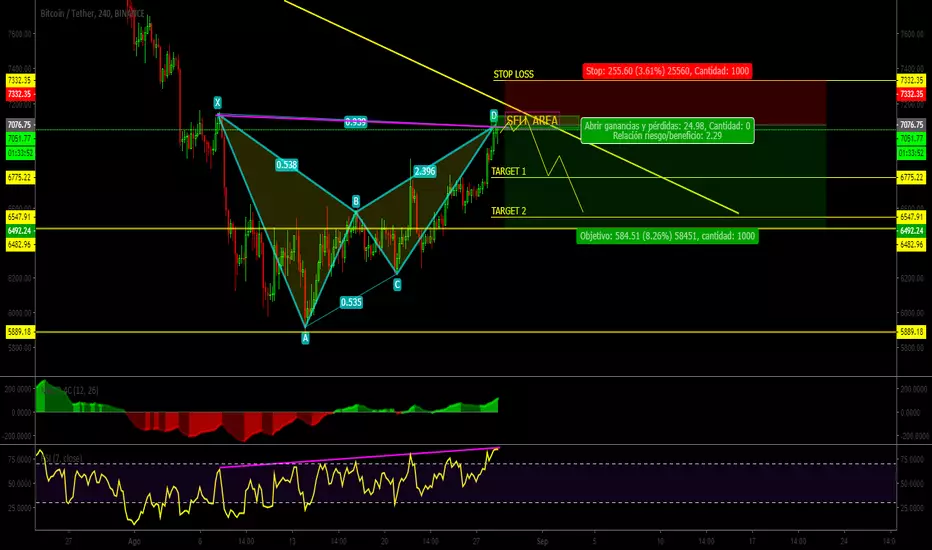Viewport: 932px width, 550px height.
Task: Click the 6547.91 tag on right price axis
Action: point(911,217)
